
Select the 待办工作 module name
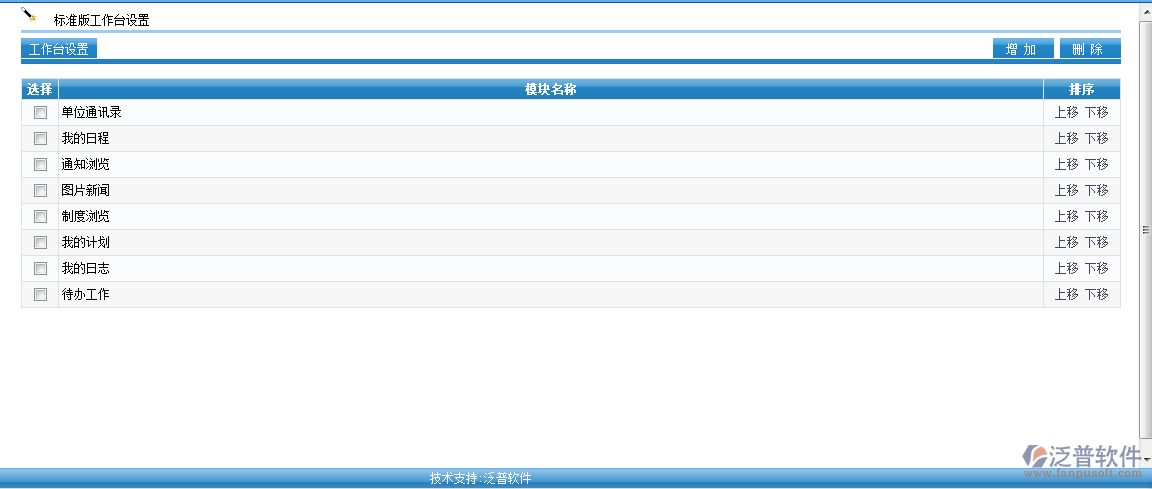(86, 294)
